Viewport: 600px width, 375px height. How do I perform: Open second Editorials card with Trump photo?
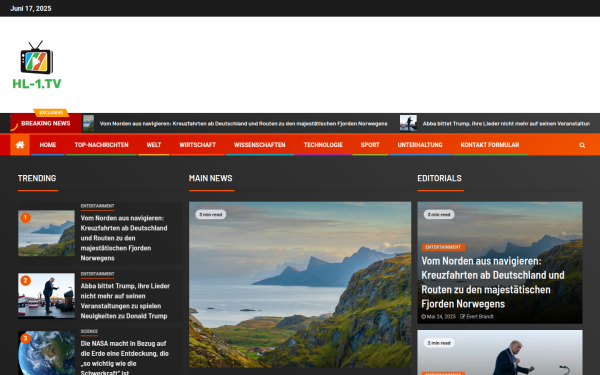click(x=500, y=352)
